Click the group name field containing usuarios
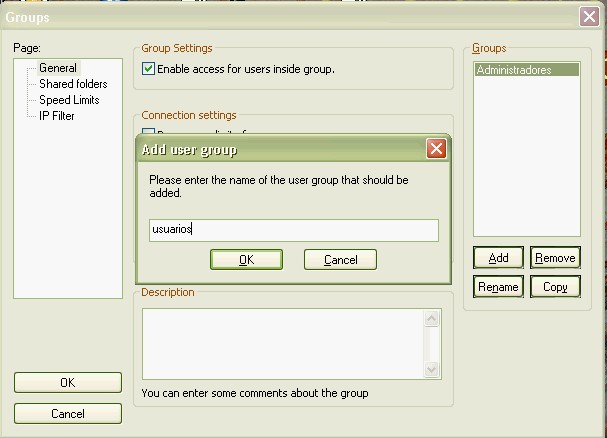The height and width of the screenshot is (438, 607). pos(293,230)
